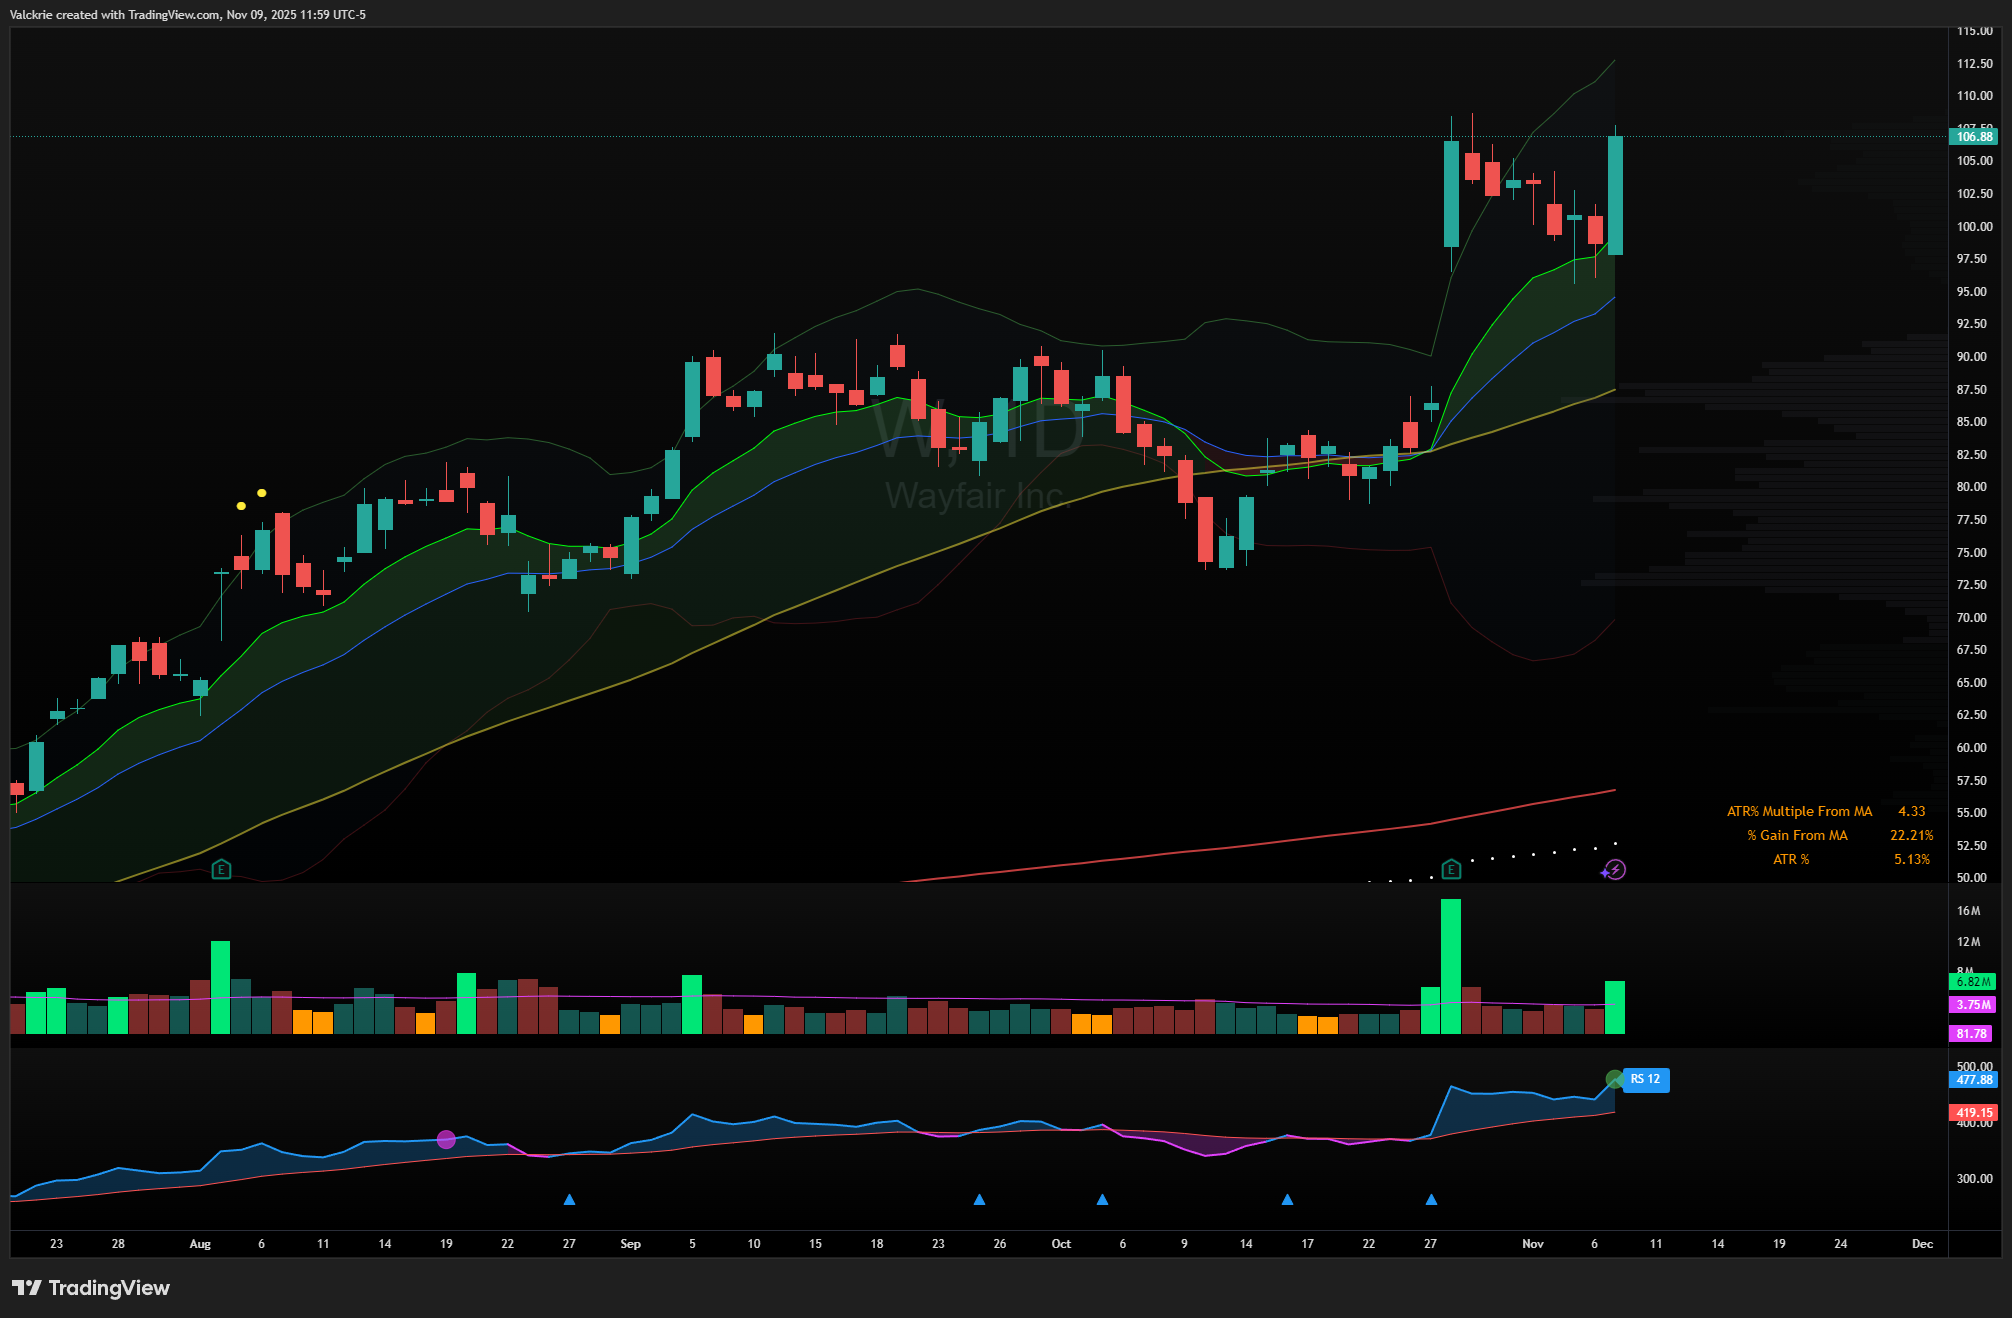
Task: Click the August earnings E marker
Action: coord(222,869)
